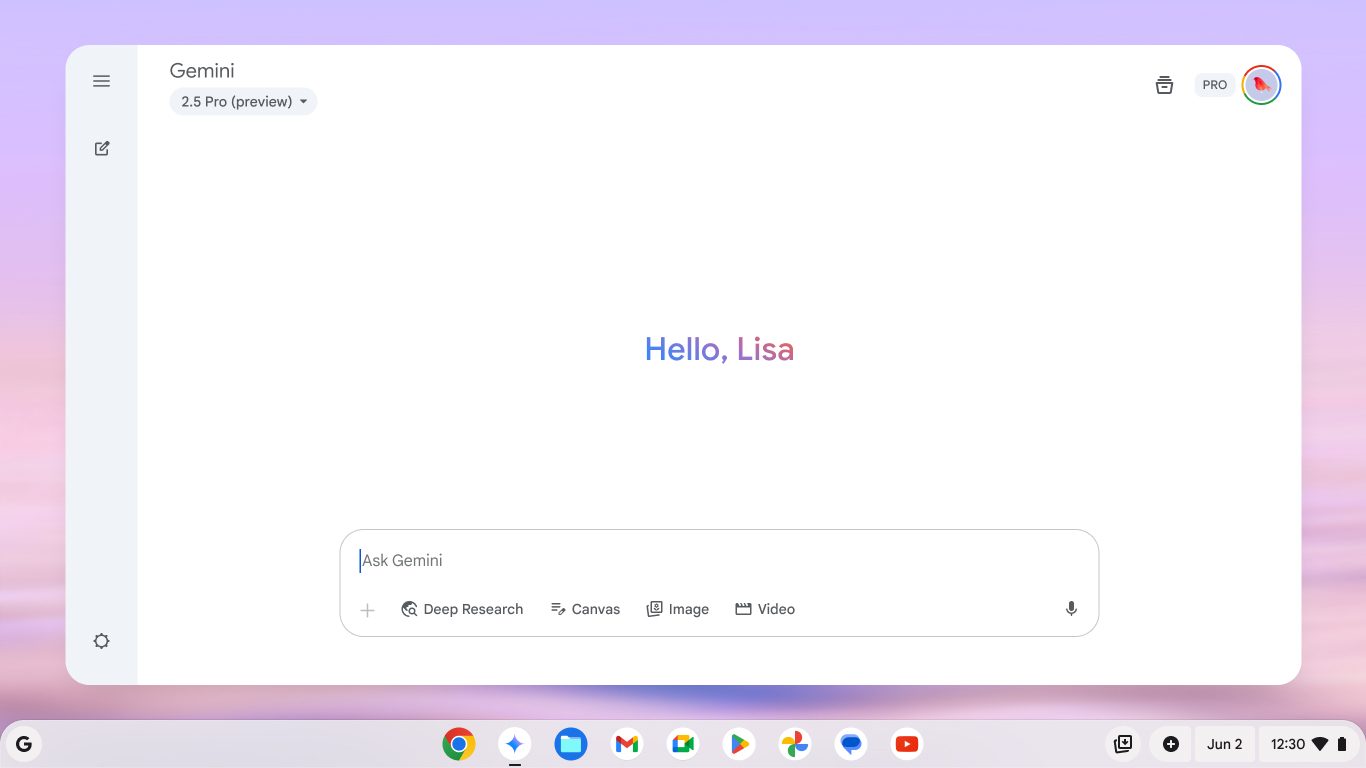Viewport: 1366px width, 768px height.
Task: Open the Jun 2 calendar date
Action: tap(1224, 744)
